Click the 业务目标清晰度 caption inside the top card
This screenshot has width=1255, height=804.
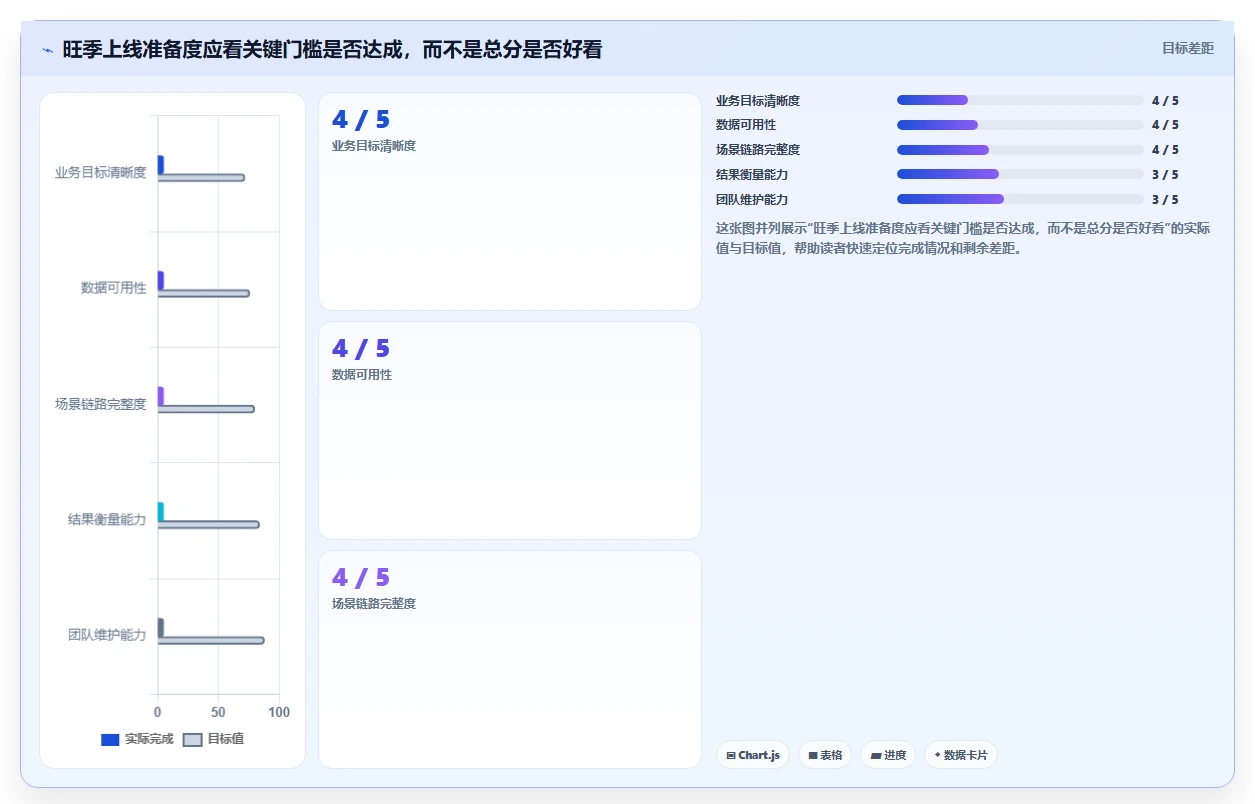point(374,146)
